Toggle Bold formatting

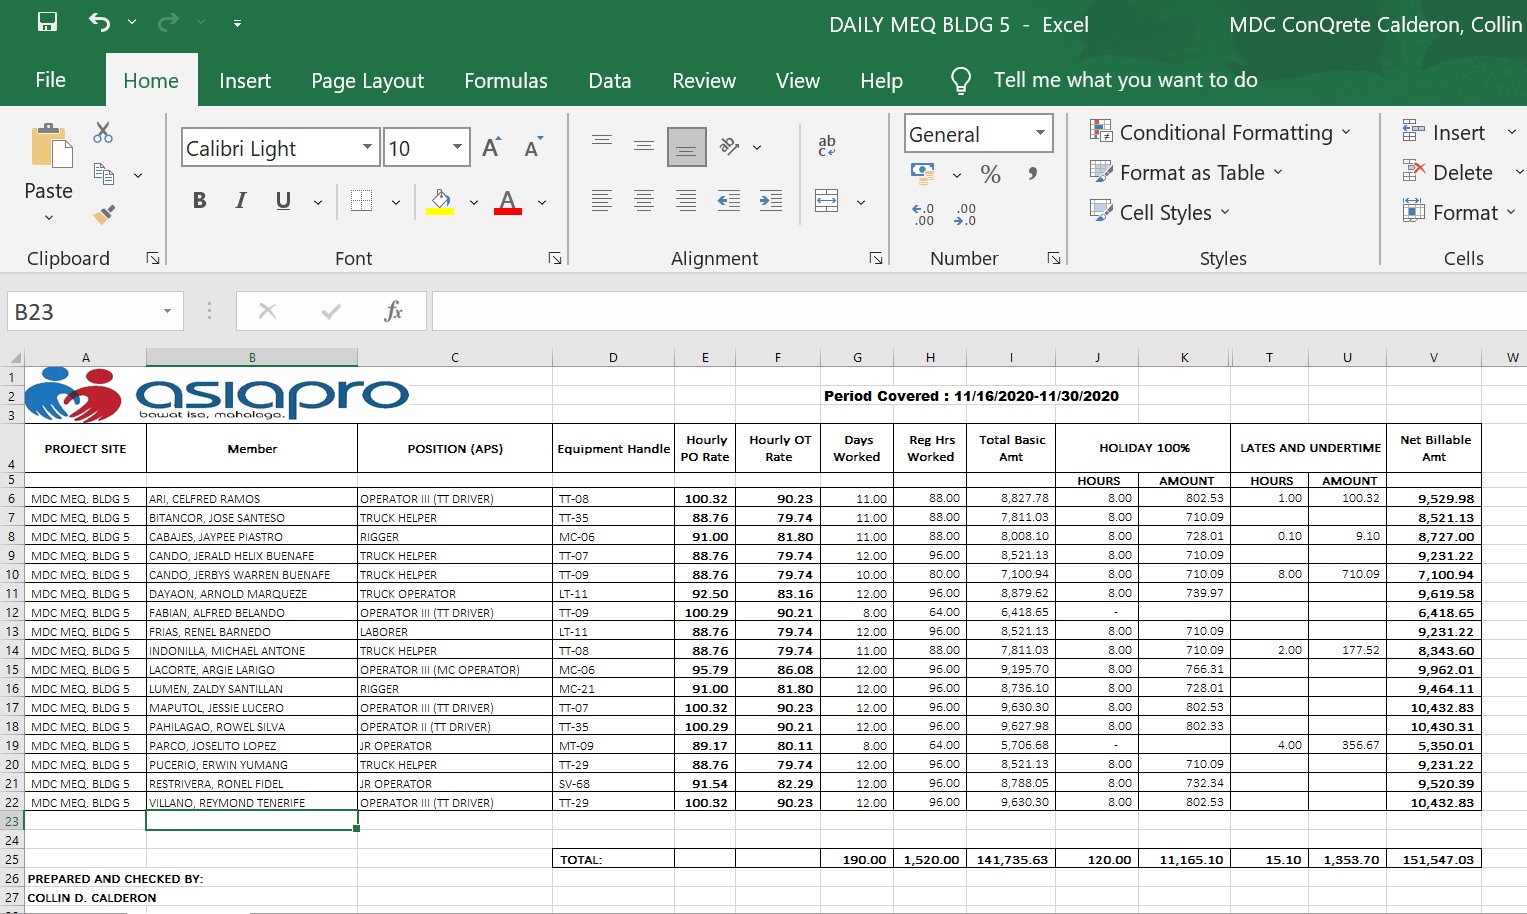click(199, 201)
